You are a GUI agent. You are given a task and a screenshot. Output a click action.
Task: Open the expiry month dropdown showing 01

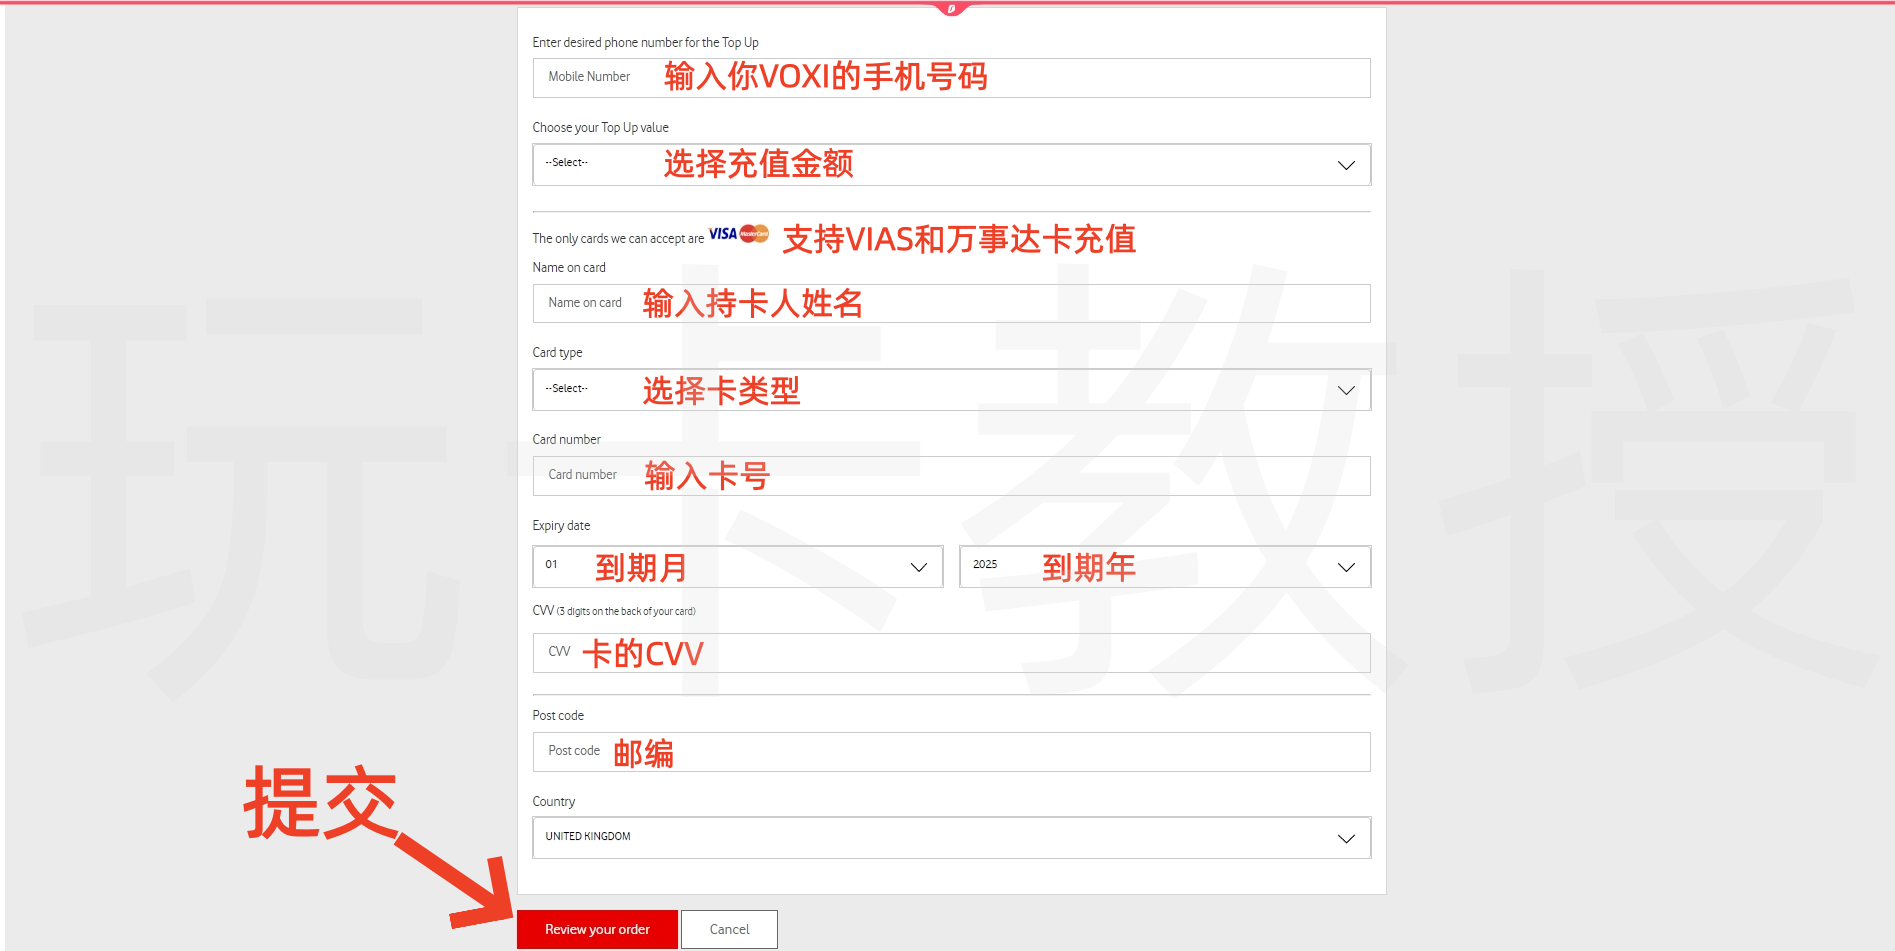[x=737, y=567]
